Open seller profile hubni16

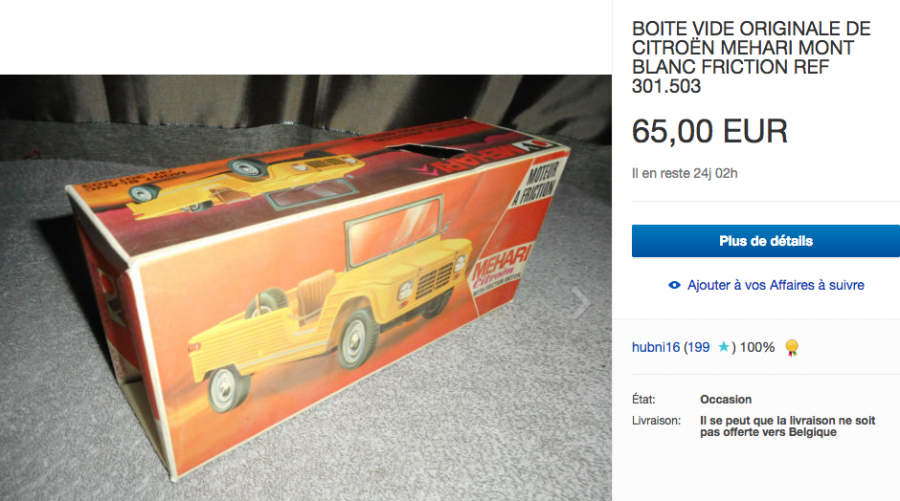(655, 347)
